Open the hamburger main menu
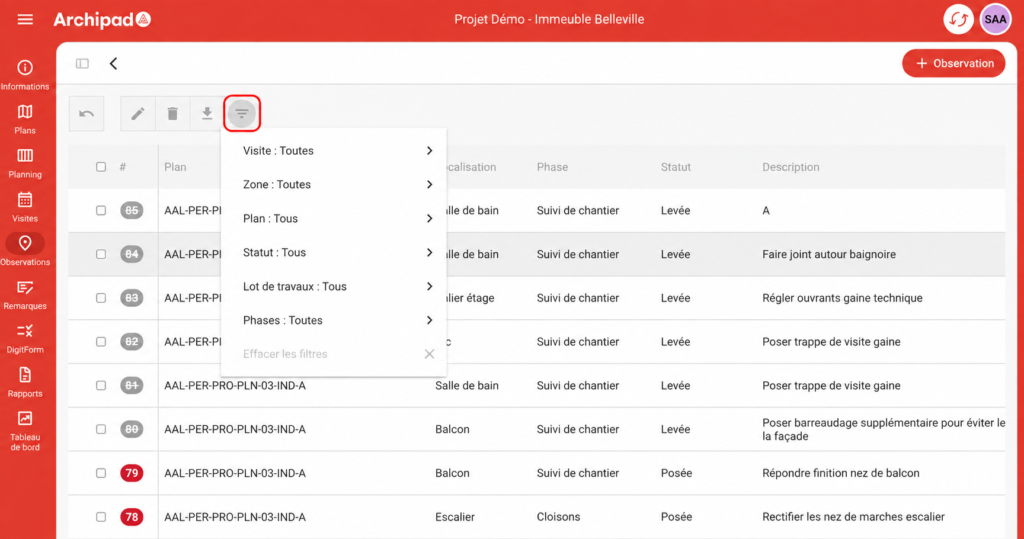Screen dimensions: 1024x539 pyautogui.click(x=25, y=20)
